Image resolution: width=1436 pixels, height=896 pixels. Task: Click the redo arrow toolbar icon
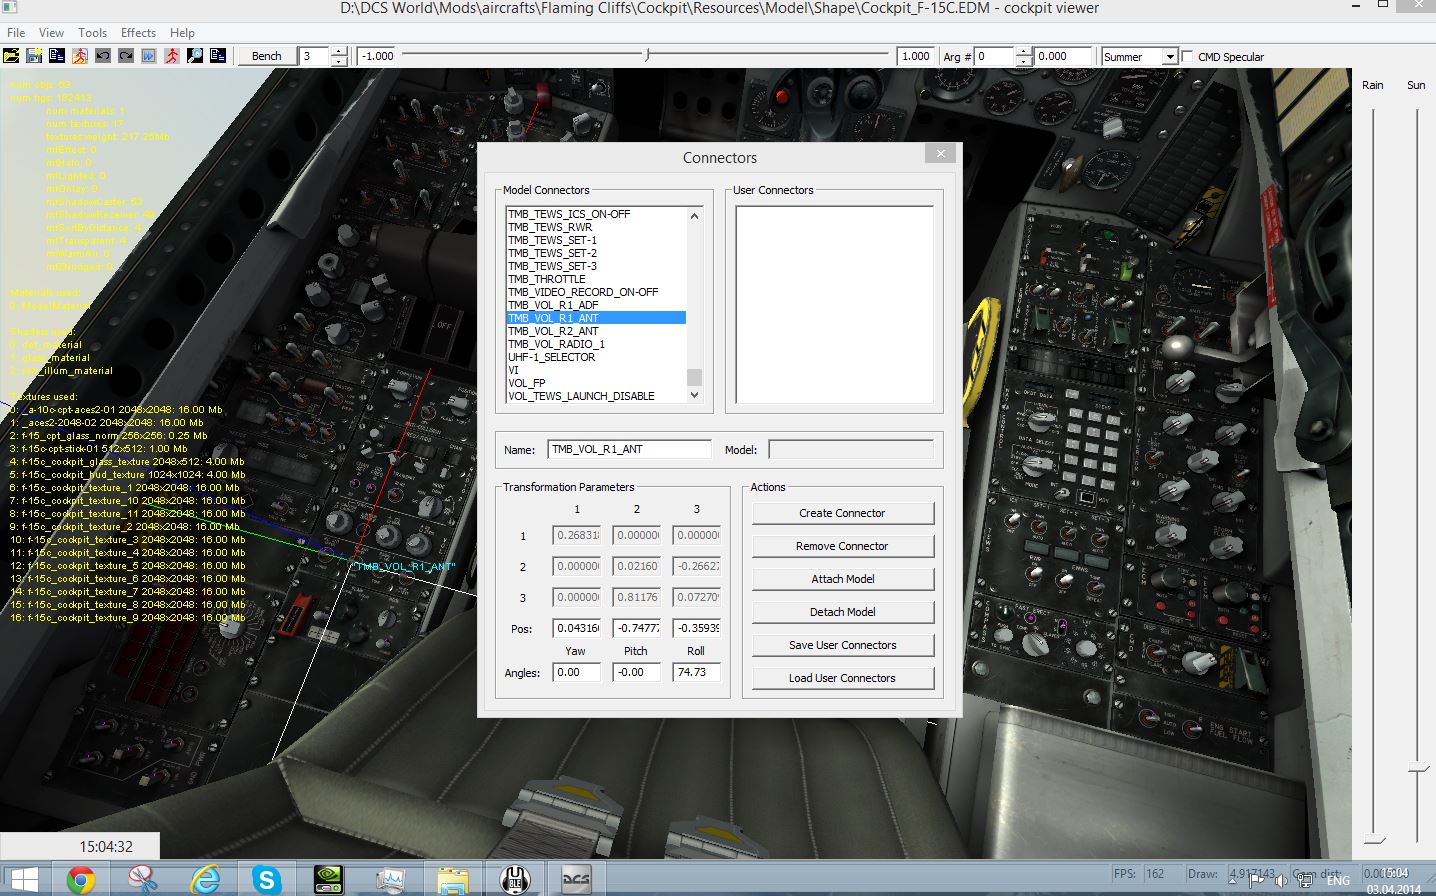126,56
